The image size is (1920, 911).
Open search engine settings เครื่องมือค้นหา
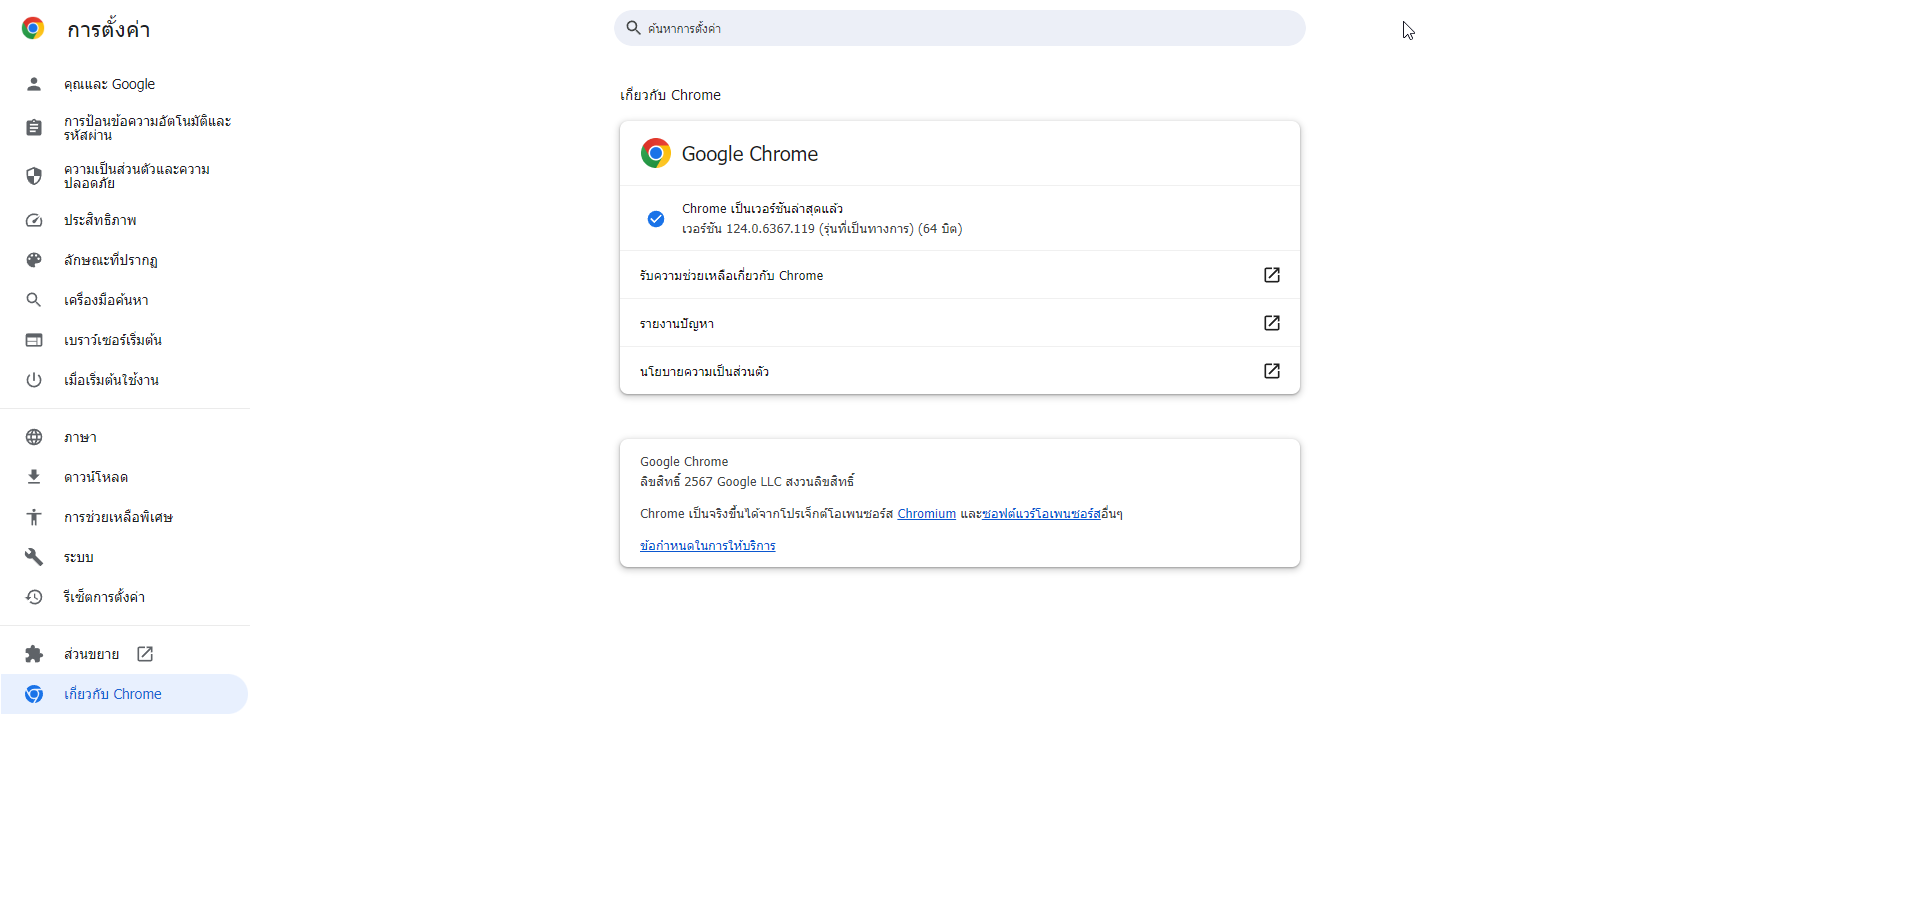124,300
